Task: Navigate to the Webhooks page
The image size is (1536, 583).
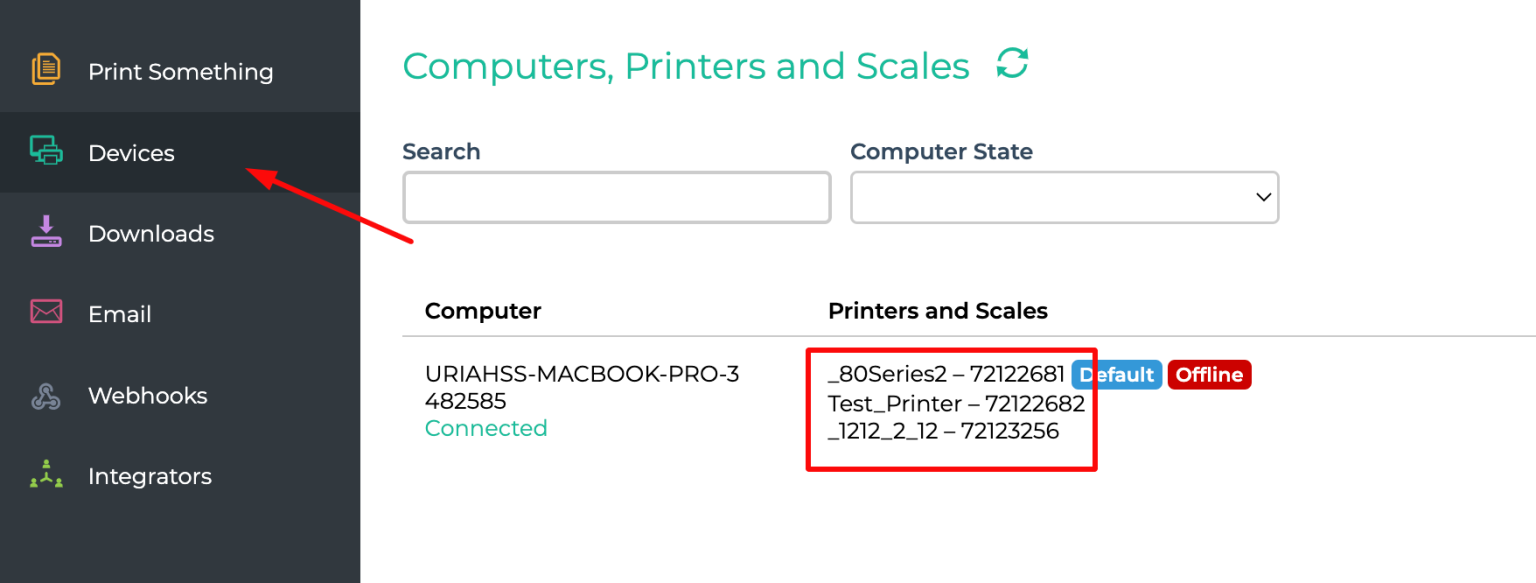Action: click(x=148, y=396)
